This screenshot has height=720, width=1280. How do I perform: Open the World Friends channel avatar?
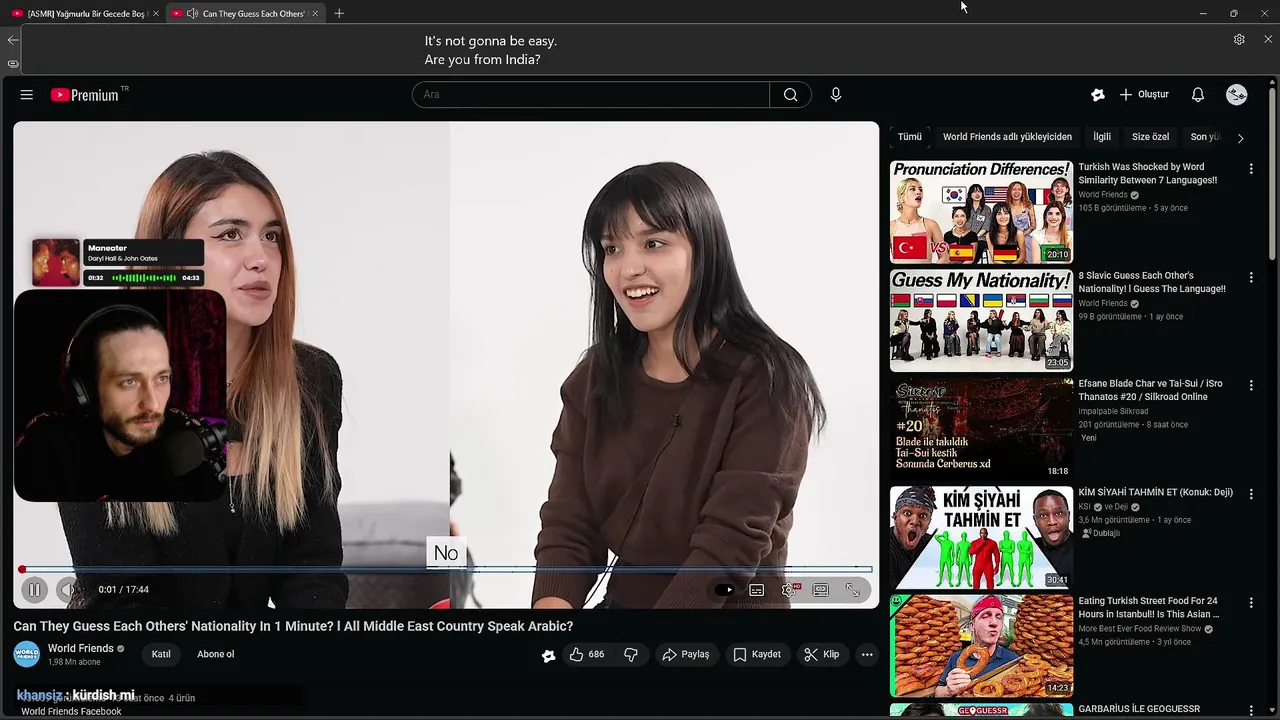27,655
